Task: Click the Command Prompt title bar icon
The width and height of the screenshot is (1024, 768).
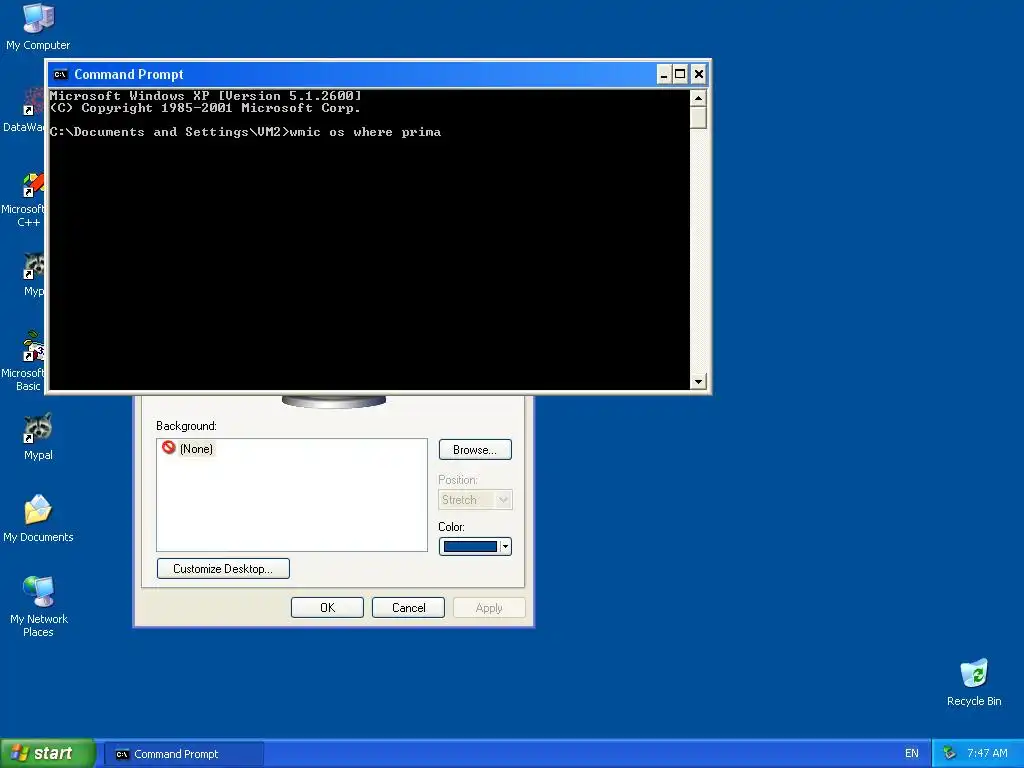Action: [x=60, y=74]
